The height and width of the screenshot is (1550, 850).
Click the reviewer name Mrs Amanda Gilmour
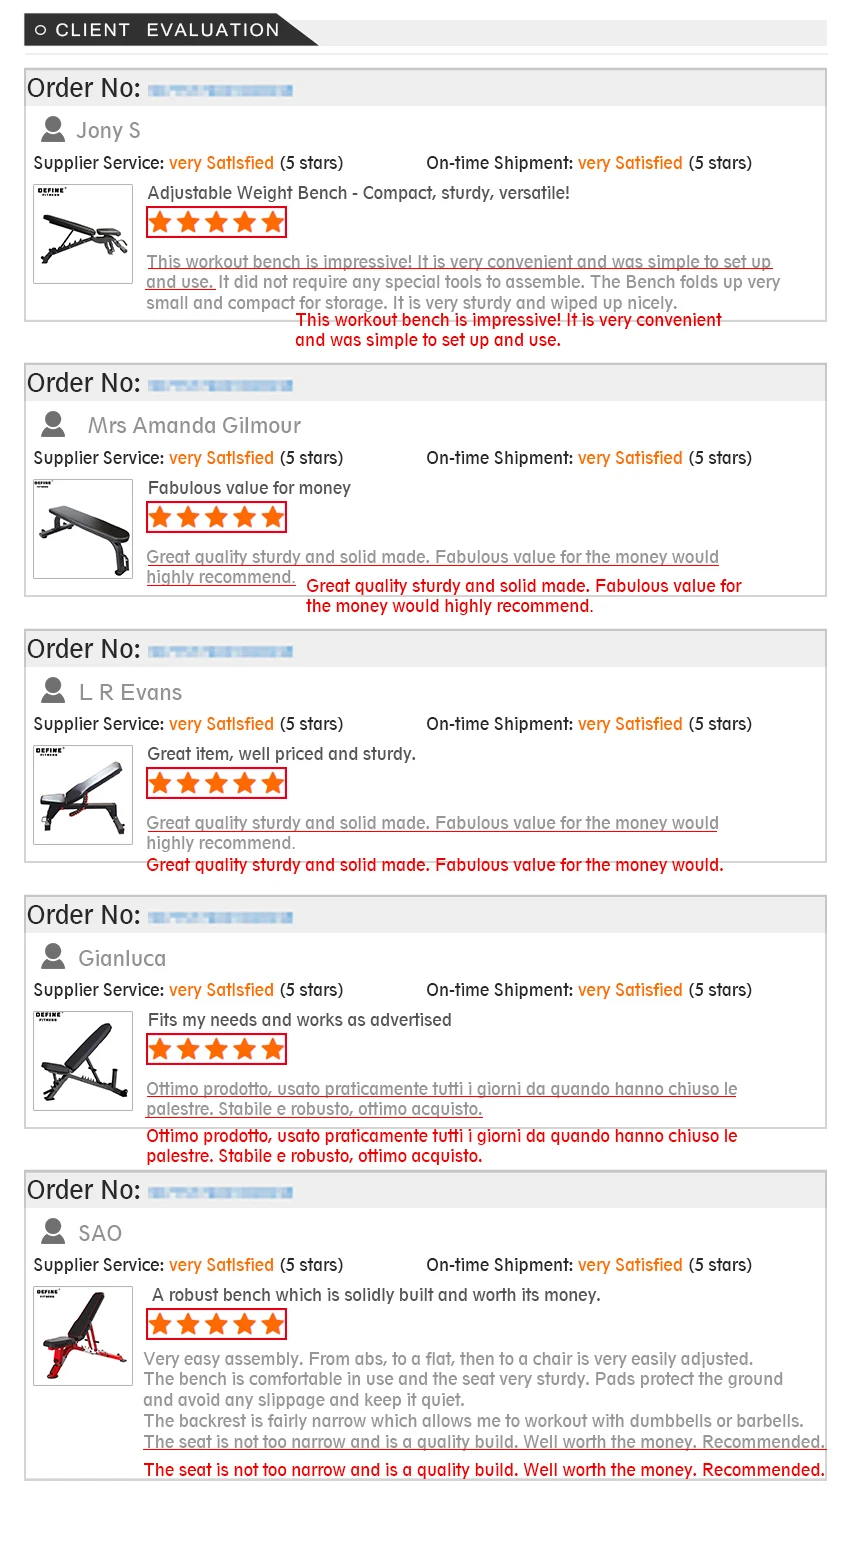tap(194, 426)
